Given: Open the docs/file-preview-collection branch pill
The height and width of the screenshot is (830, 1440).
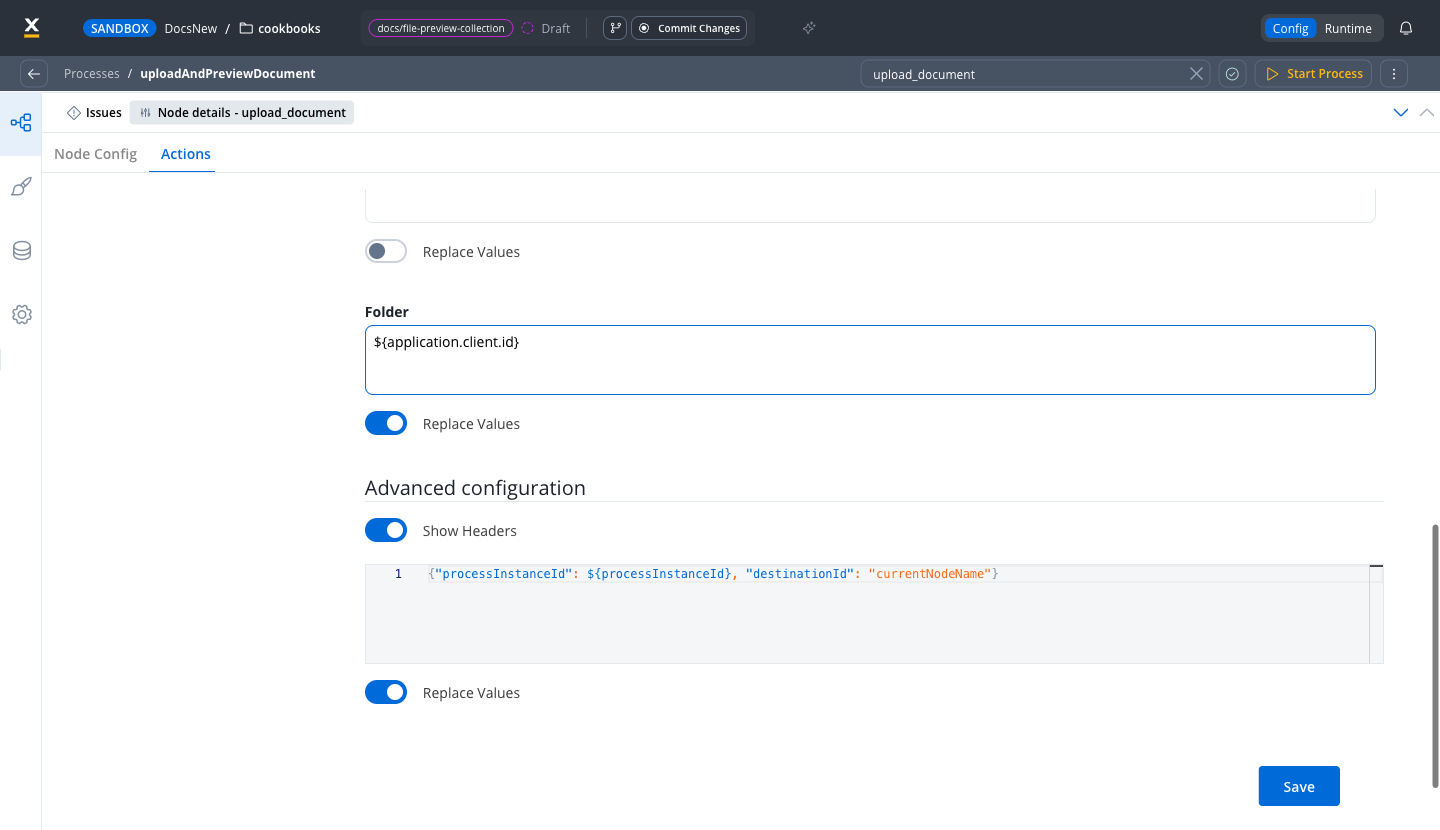Looking at the screenshot, I should tap(441, 28).
